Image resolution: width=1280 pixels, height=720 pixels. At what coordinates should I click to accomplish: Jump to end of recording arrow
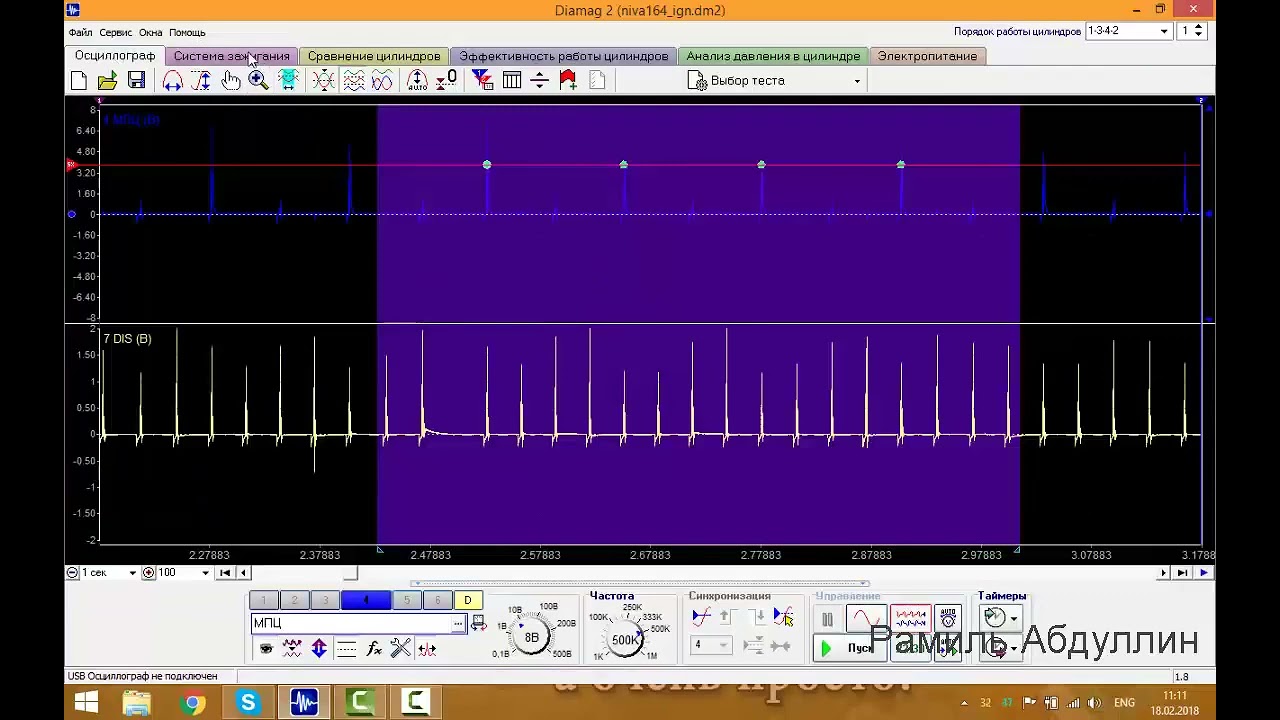(x=1182, y=573)
